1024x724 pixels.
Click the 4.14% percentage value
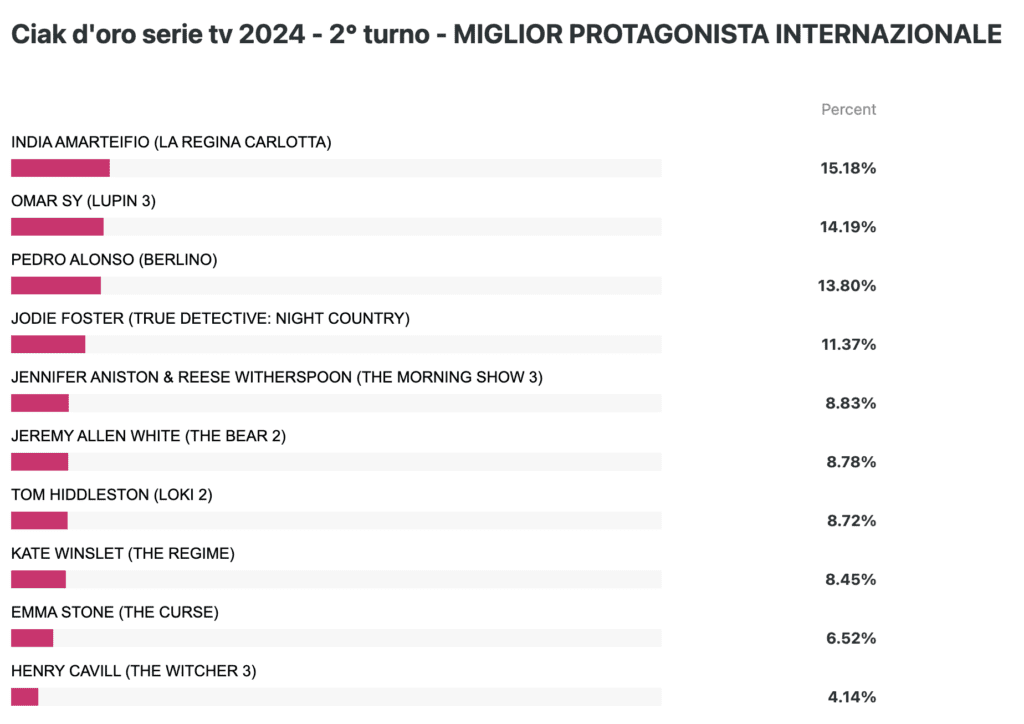click(x=852, y=697)
